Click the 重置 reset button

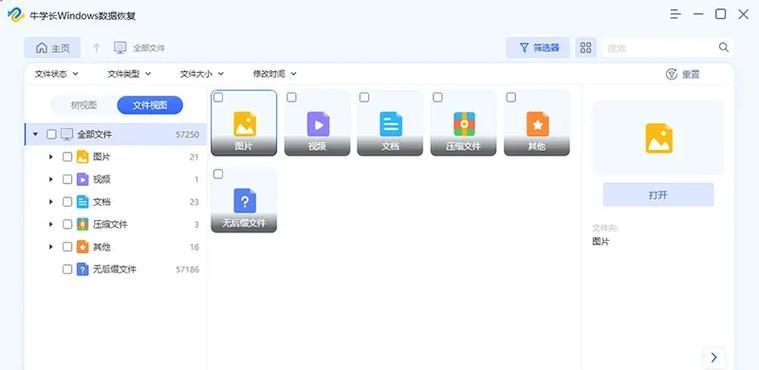[683, 74]
